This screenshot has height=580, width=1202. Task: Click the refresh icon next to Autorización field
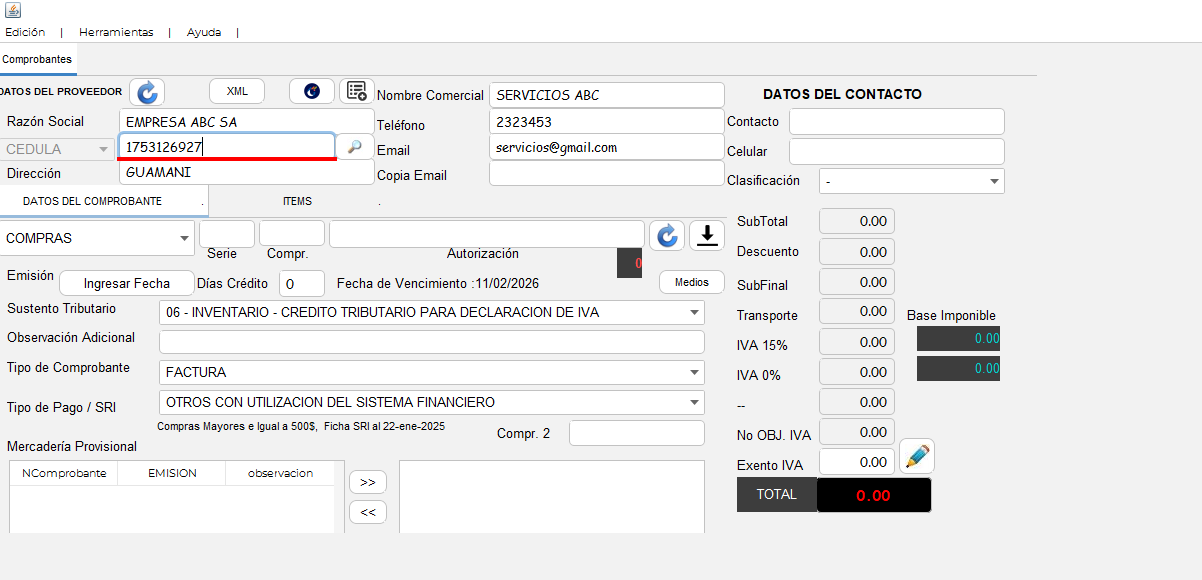pos(666,236)
